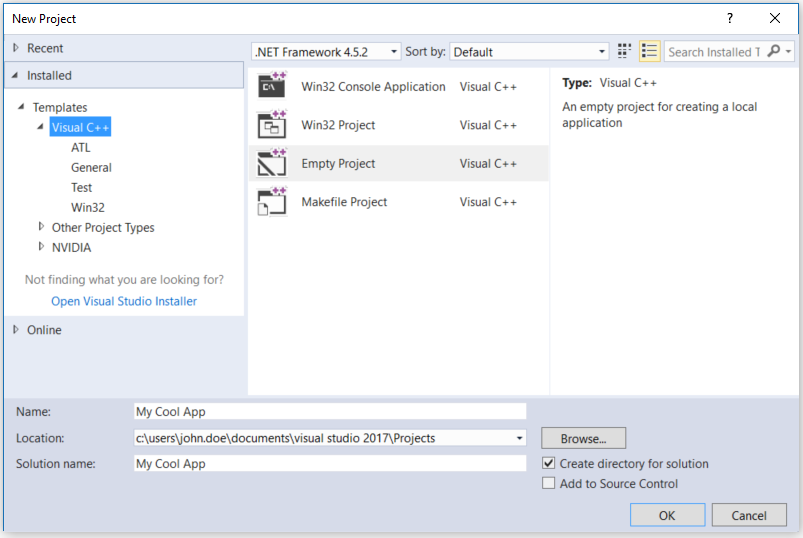
Task: Expand the Recent section
Action: pos(16,48)
